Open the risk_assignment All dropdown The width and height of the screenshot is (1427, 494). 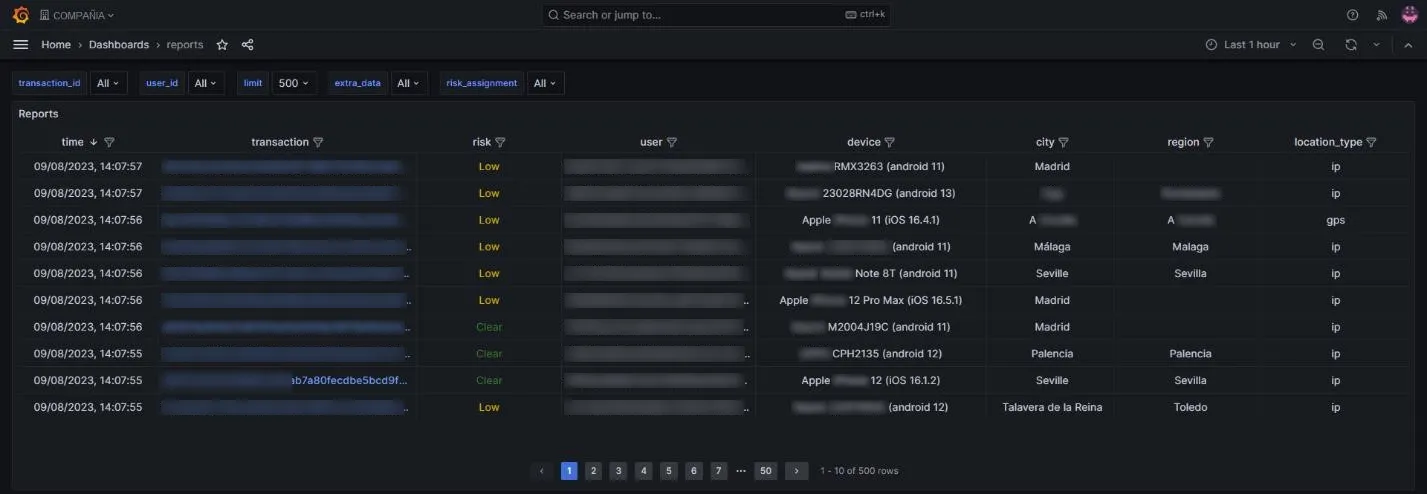pos(545,83)
